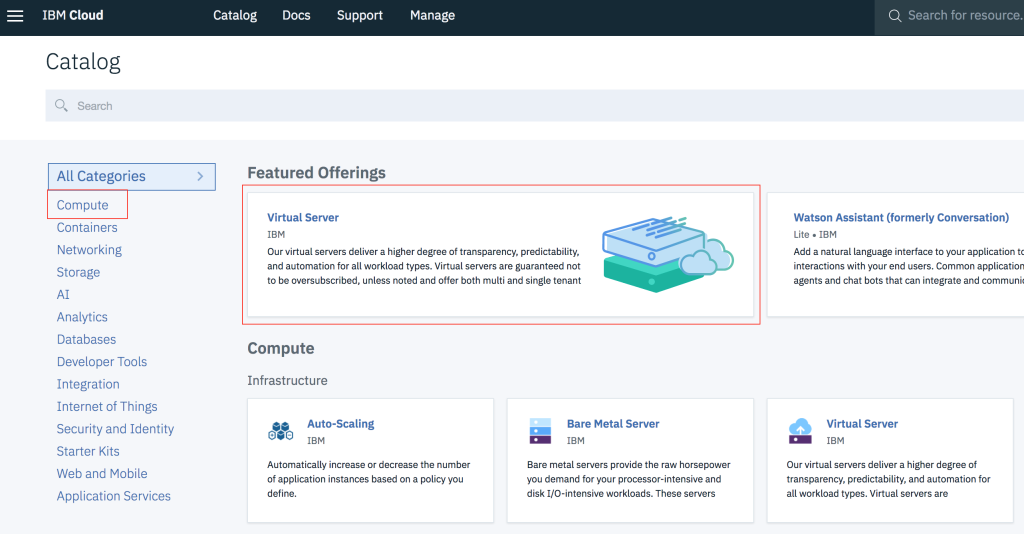
Task: Open the Manage menu
Action: point(432,16)
